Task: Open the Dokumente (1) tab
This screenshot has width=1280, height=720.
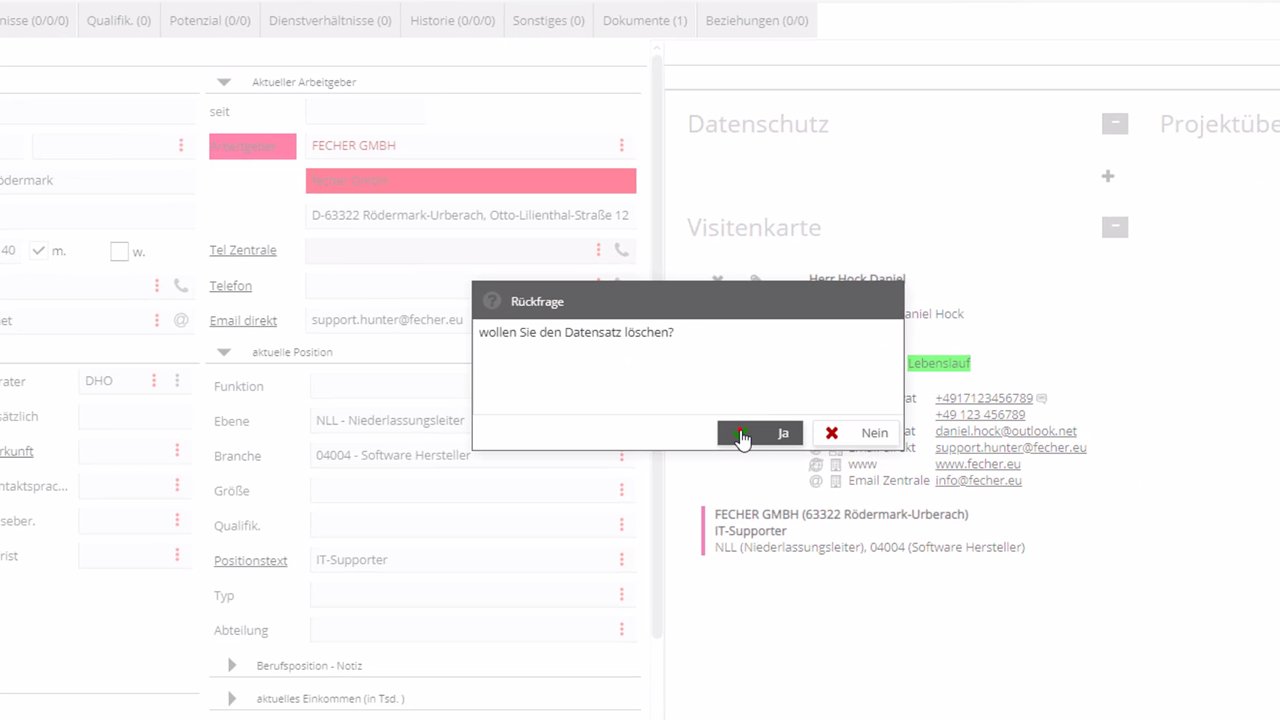Action: 645,20
